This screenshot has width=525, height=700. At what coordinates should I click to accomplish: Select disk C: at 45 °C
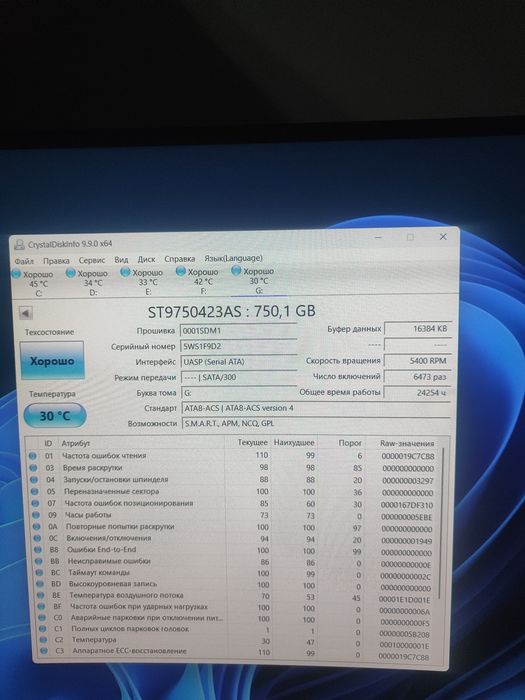[33, 283]
